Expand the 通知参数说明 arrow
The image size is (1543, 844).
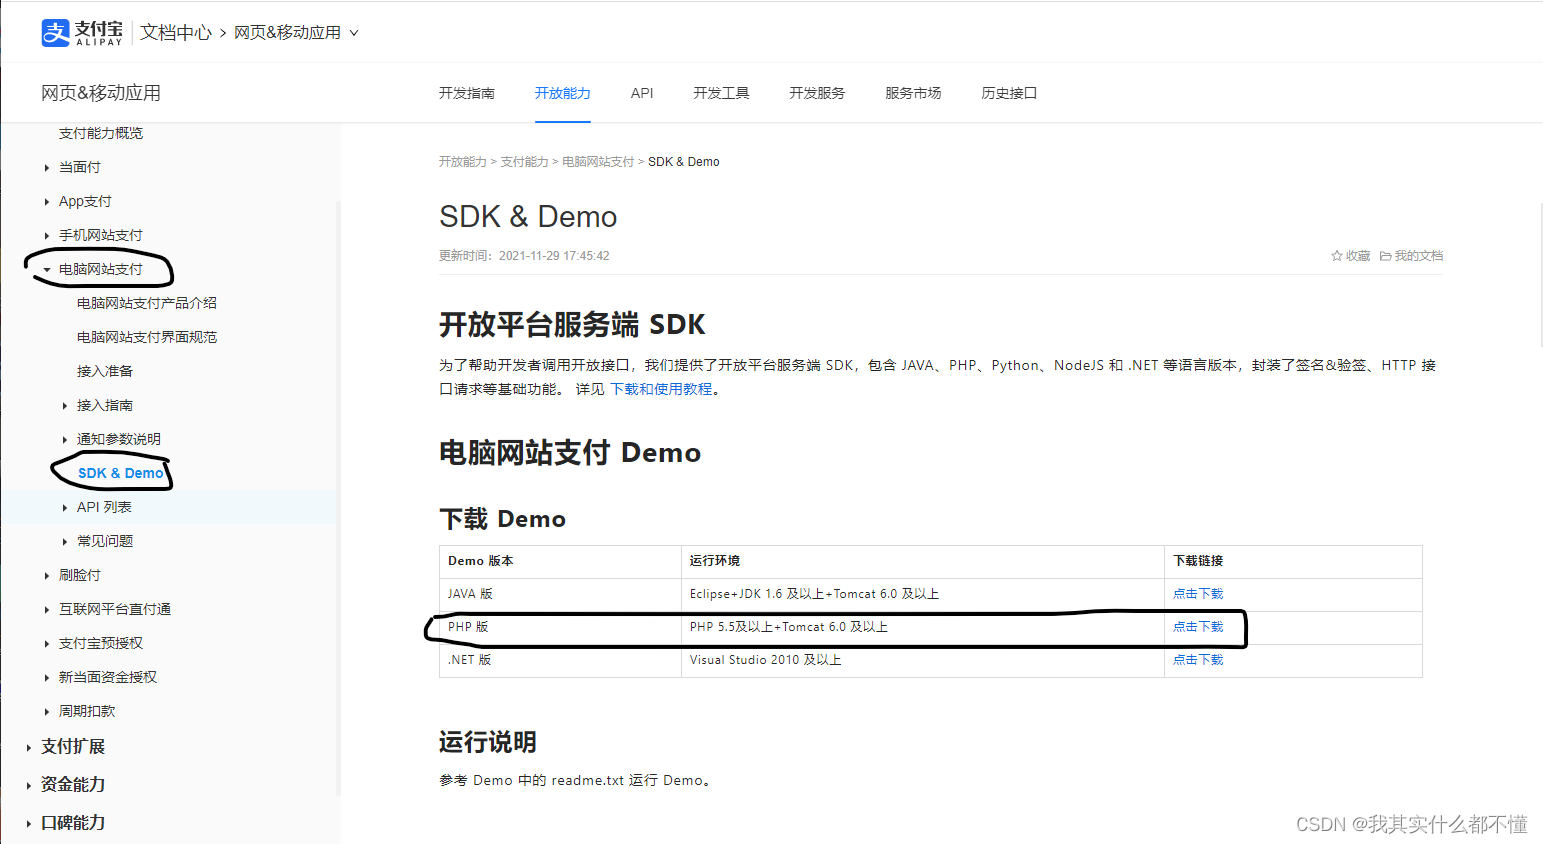[65, 440]
